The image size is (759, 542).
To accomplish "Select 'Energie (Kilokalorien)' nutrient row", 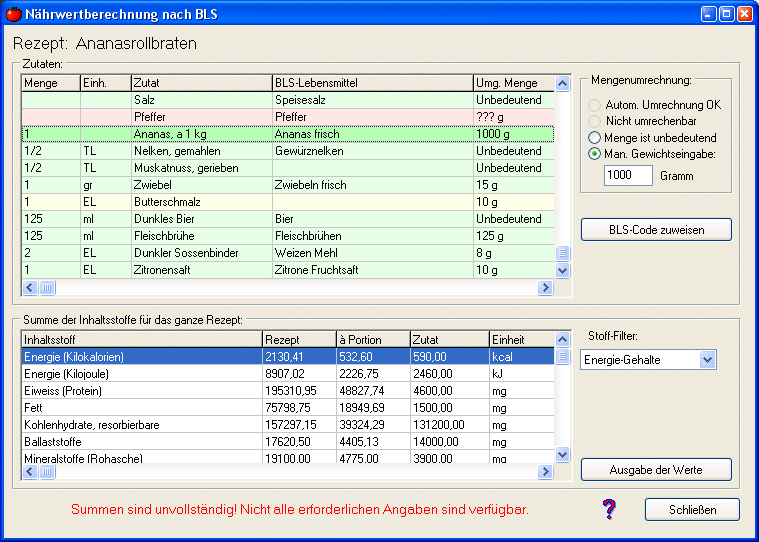I will 288,357.
